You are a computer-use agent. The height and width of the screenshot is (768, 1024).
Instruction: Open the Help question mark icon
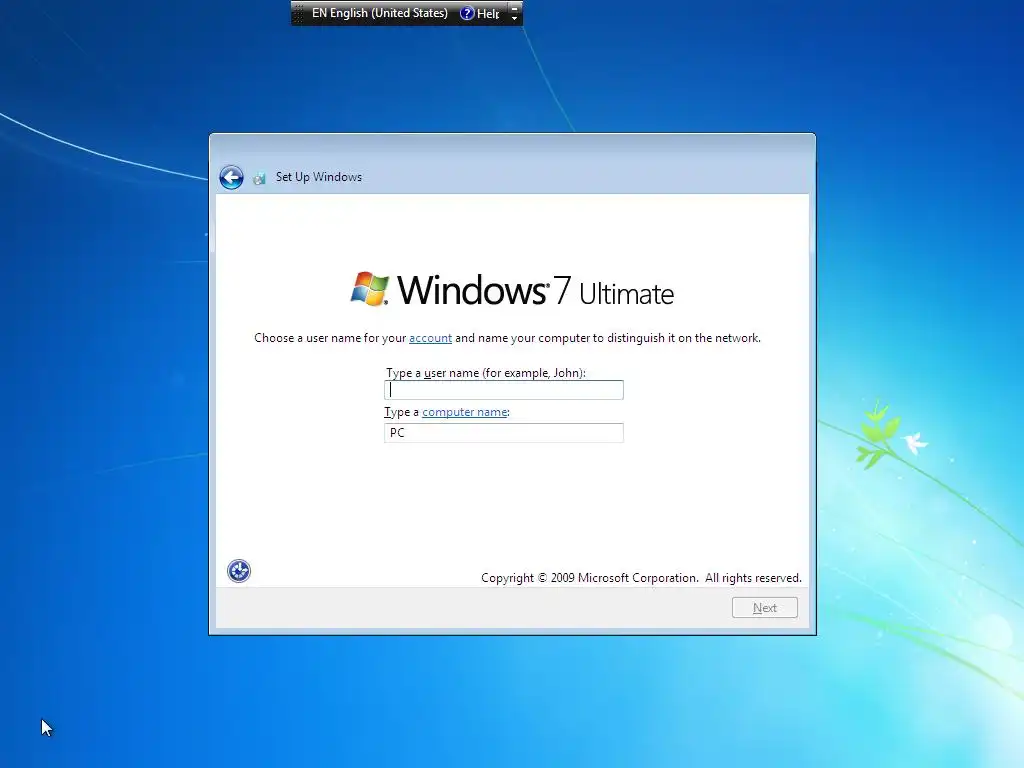pos(467,13)
